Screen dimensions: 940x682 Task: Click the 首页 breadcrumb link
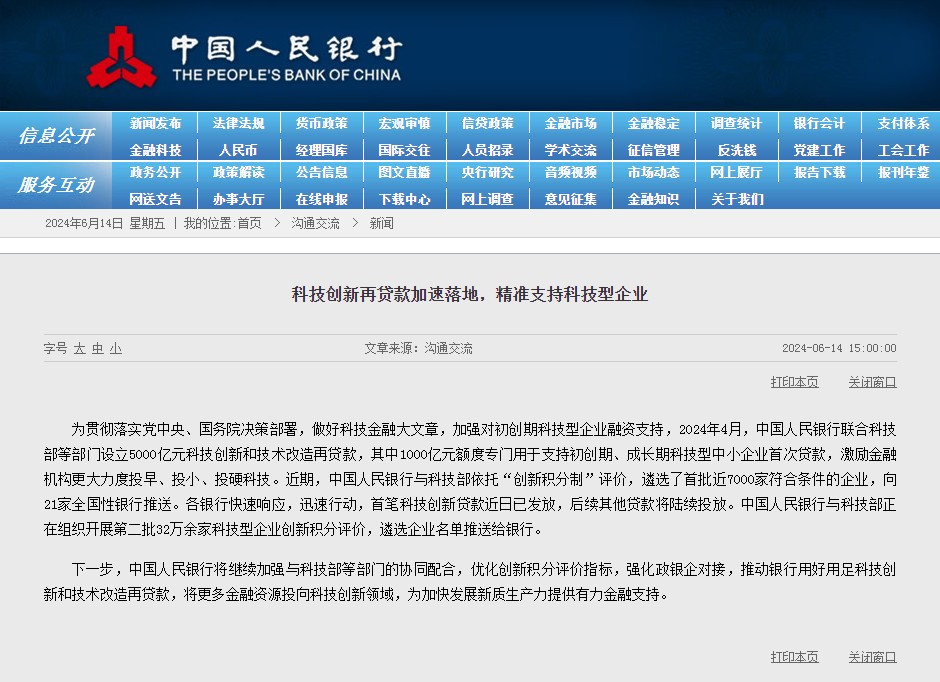(x=249, y=224)
